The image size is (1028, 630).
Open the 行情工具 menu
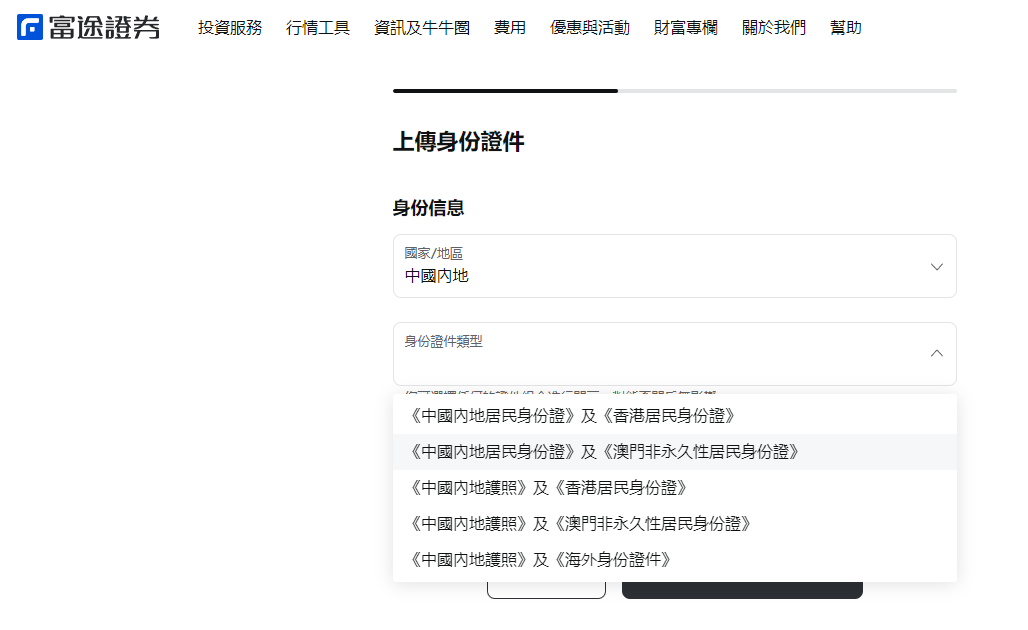pyautogui.click(x=318, y=28)
